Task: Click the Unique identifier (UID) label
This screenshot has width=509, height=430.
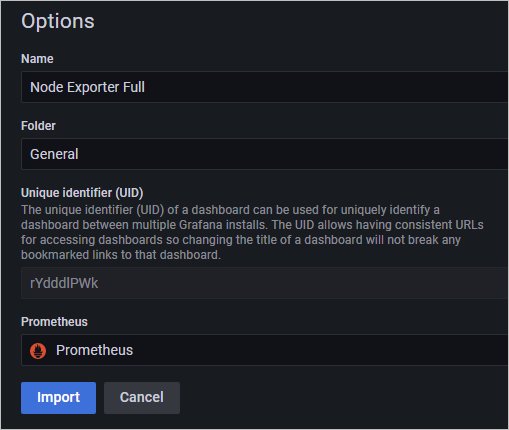Action: (82, 193)
